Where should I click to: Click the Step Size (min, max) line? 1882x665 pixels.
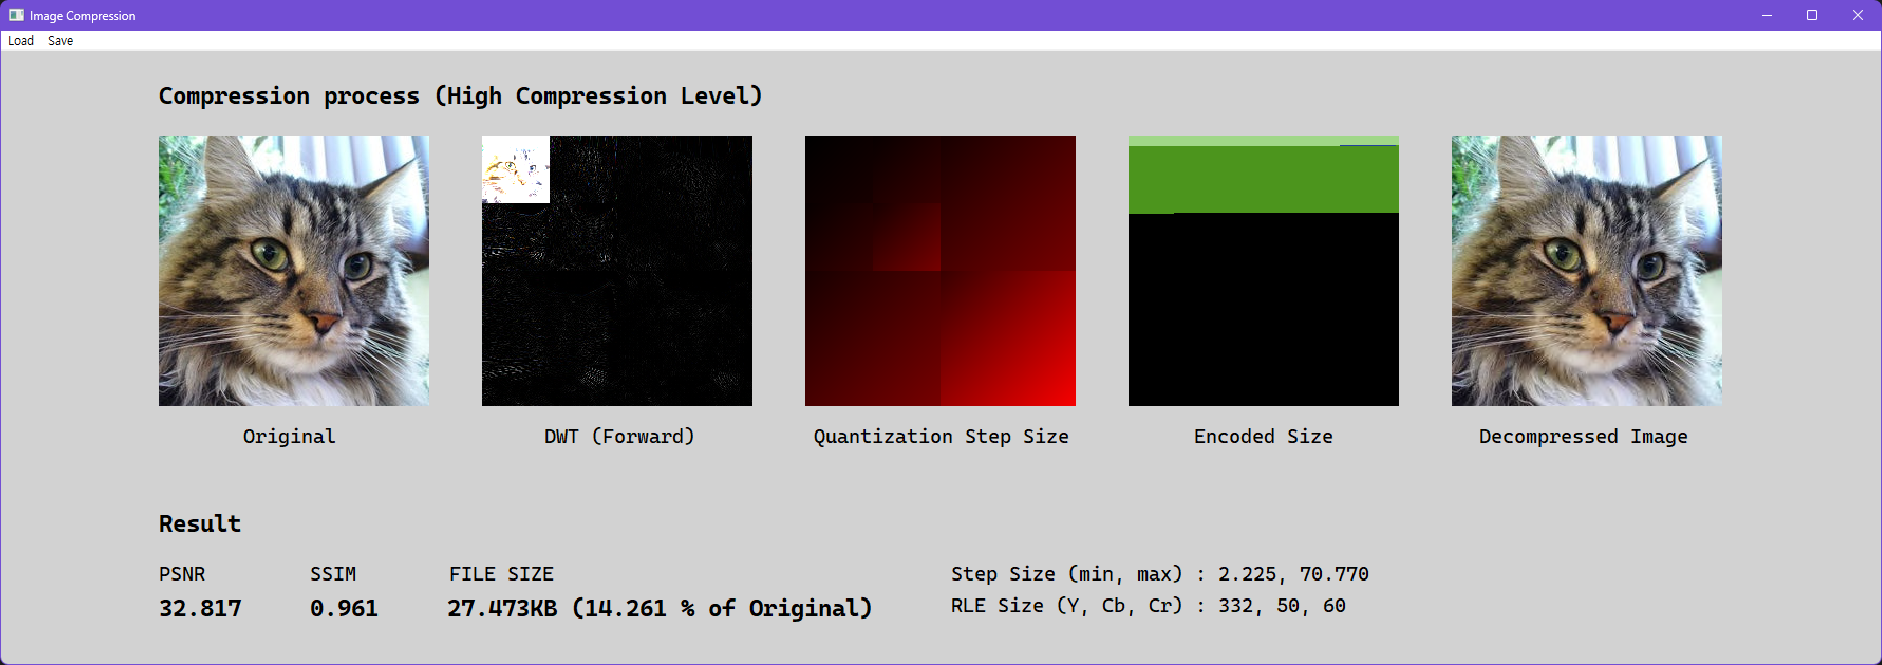click(x=1160, y=574)
